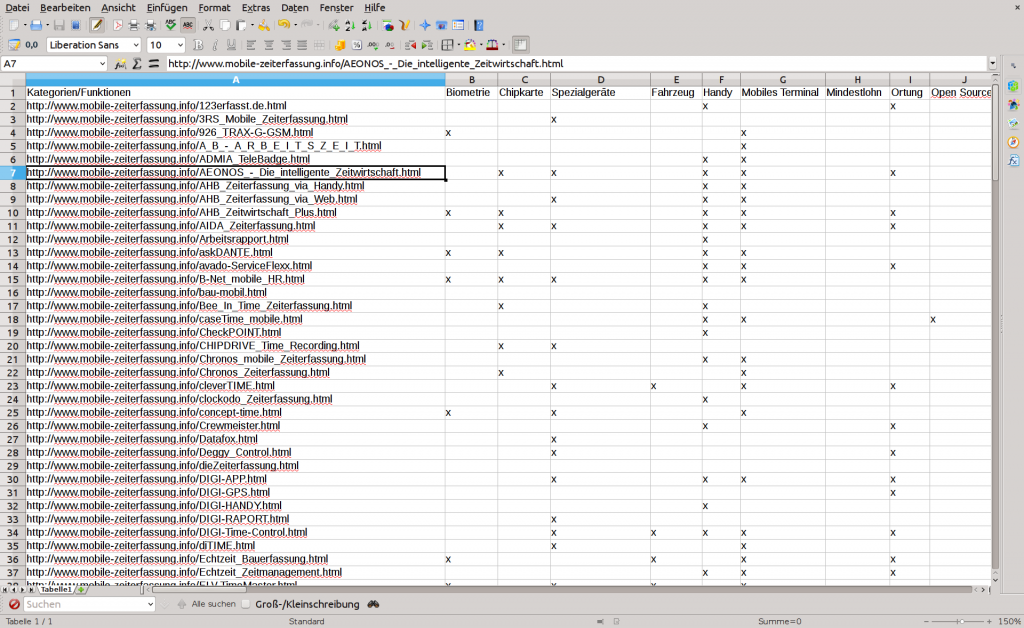Select the Tabelle1 sheet tab

56,590
